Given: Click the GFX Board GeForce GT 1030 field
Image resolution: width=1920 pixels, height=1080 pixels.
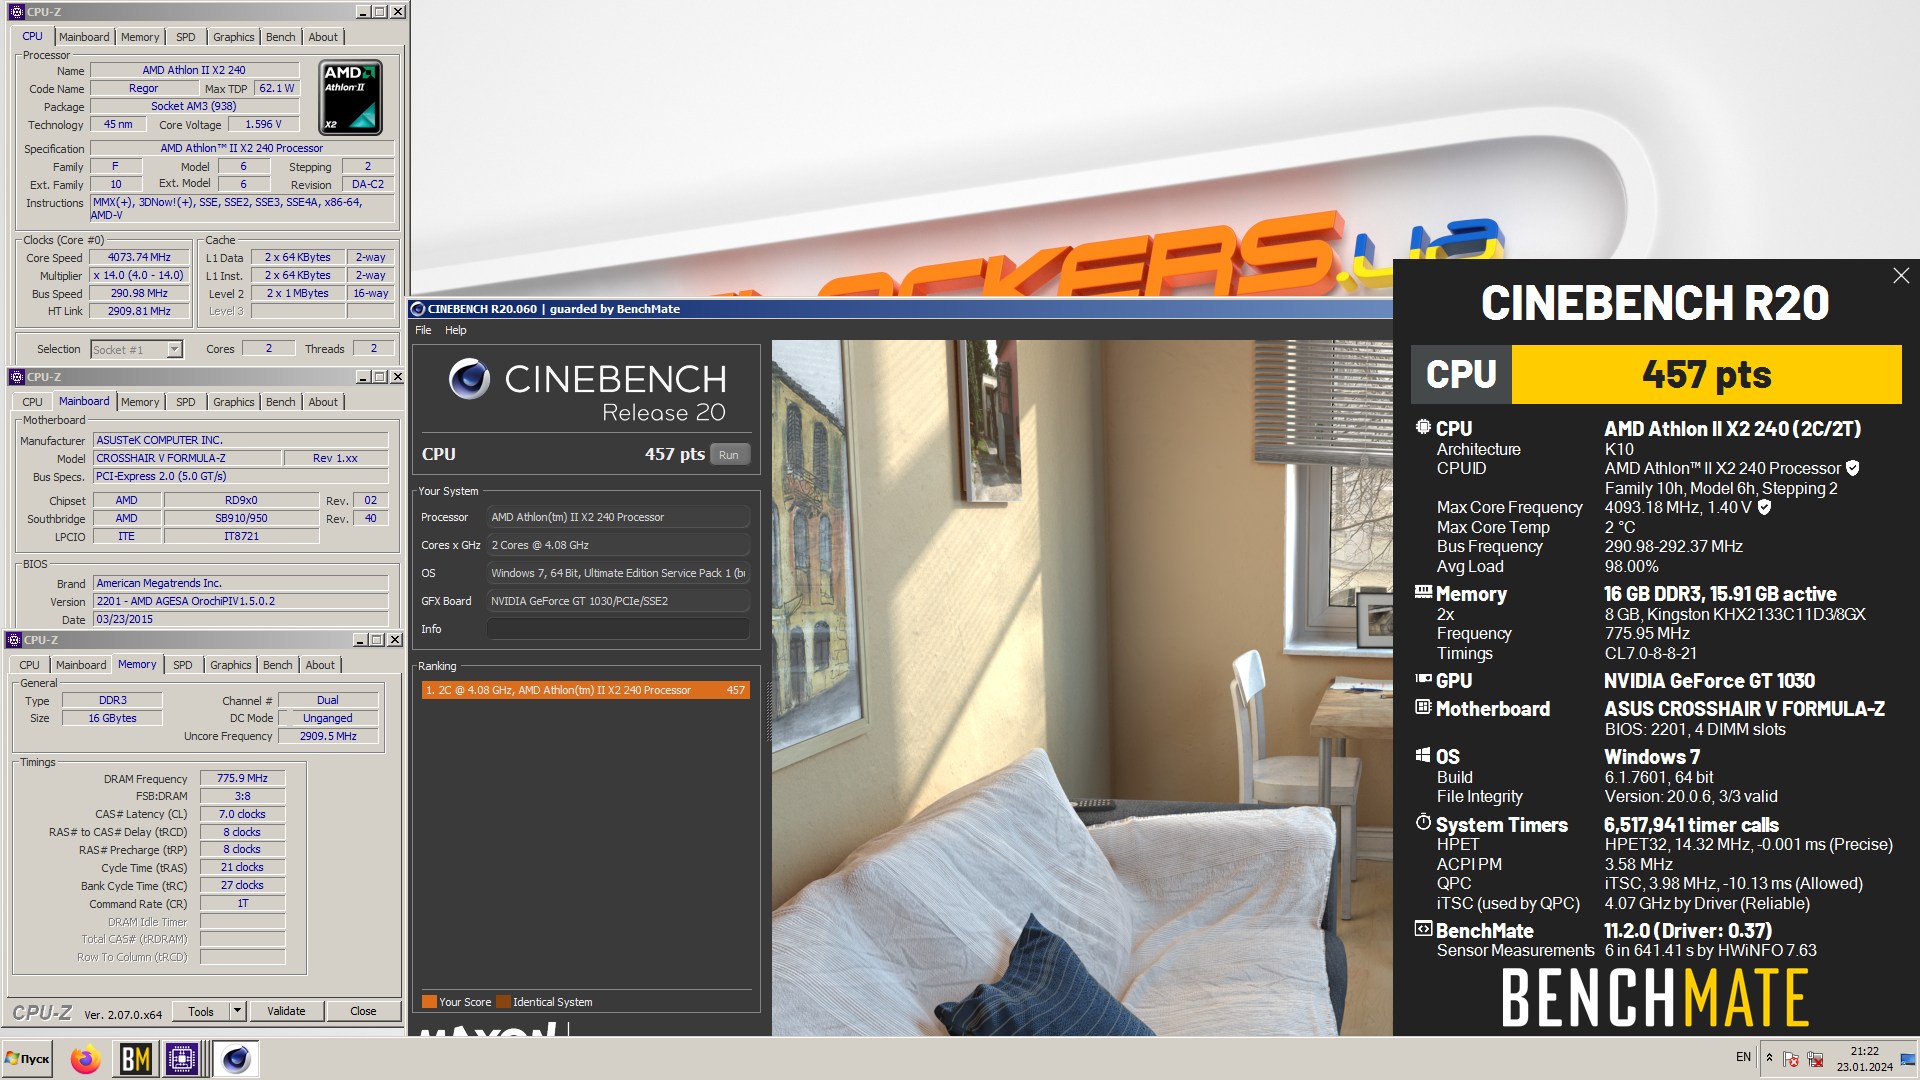Looking at the screenshot, I should click(617, 601).
